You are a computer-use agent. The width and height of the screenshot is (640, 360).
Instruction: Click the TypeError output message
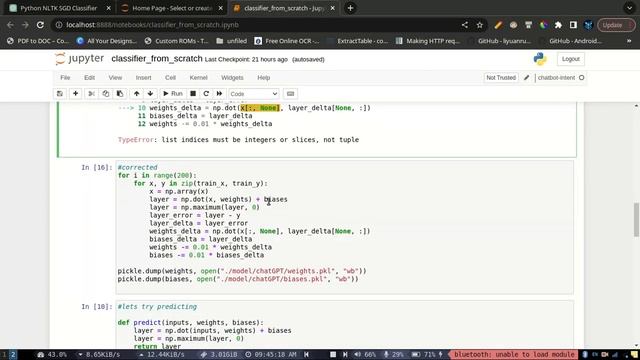(238, 140)
